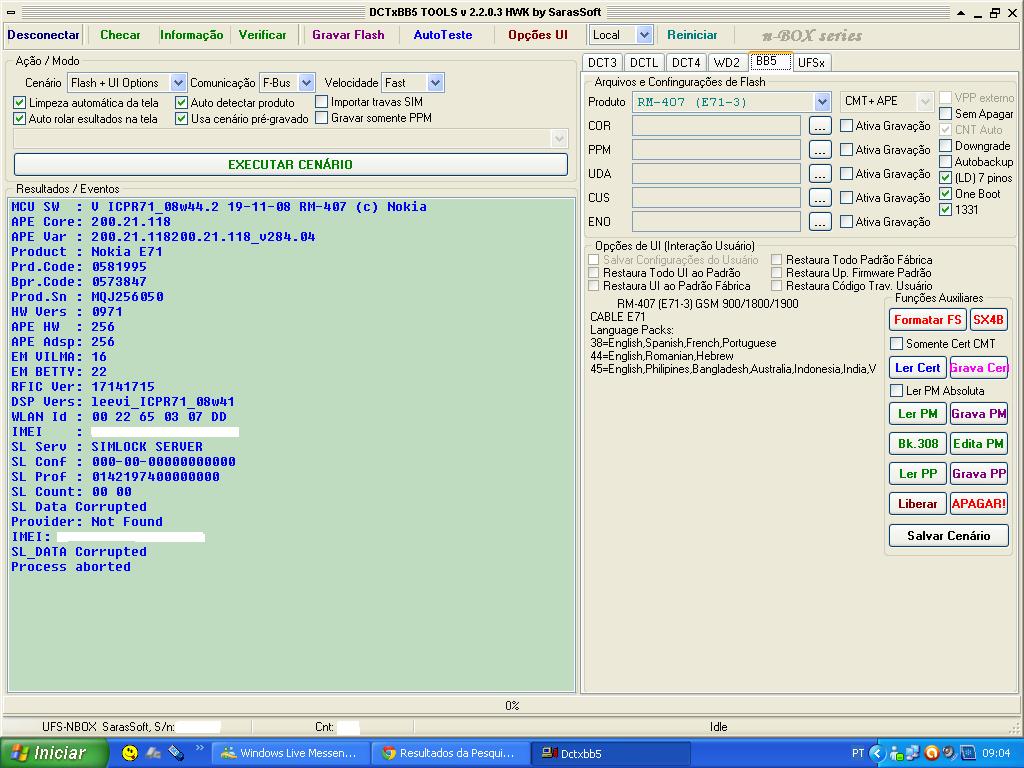This screenshot has height=768, width=1024.
Task: Click the 0% progress bar
Action: [512, 706]
